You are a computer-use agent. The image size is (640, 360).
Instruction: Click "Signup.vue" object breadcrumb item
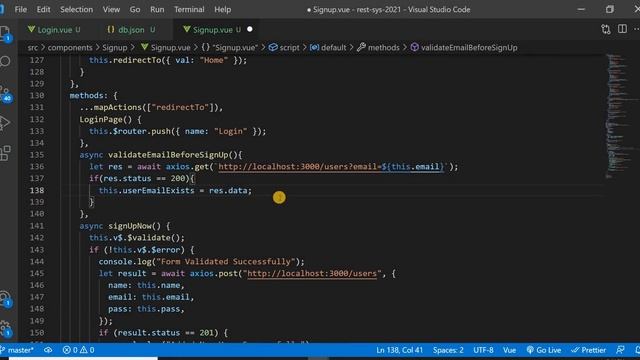point(230,47)
